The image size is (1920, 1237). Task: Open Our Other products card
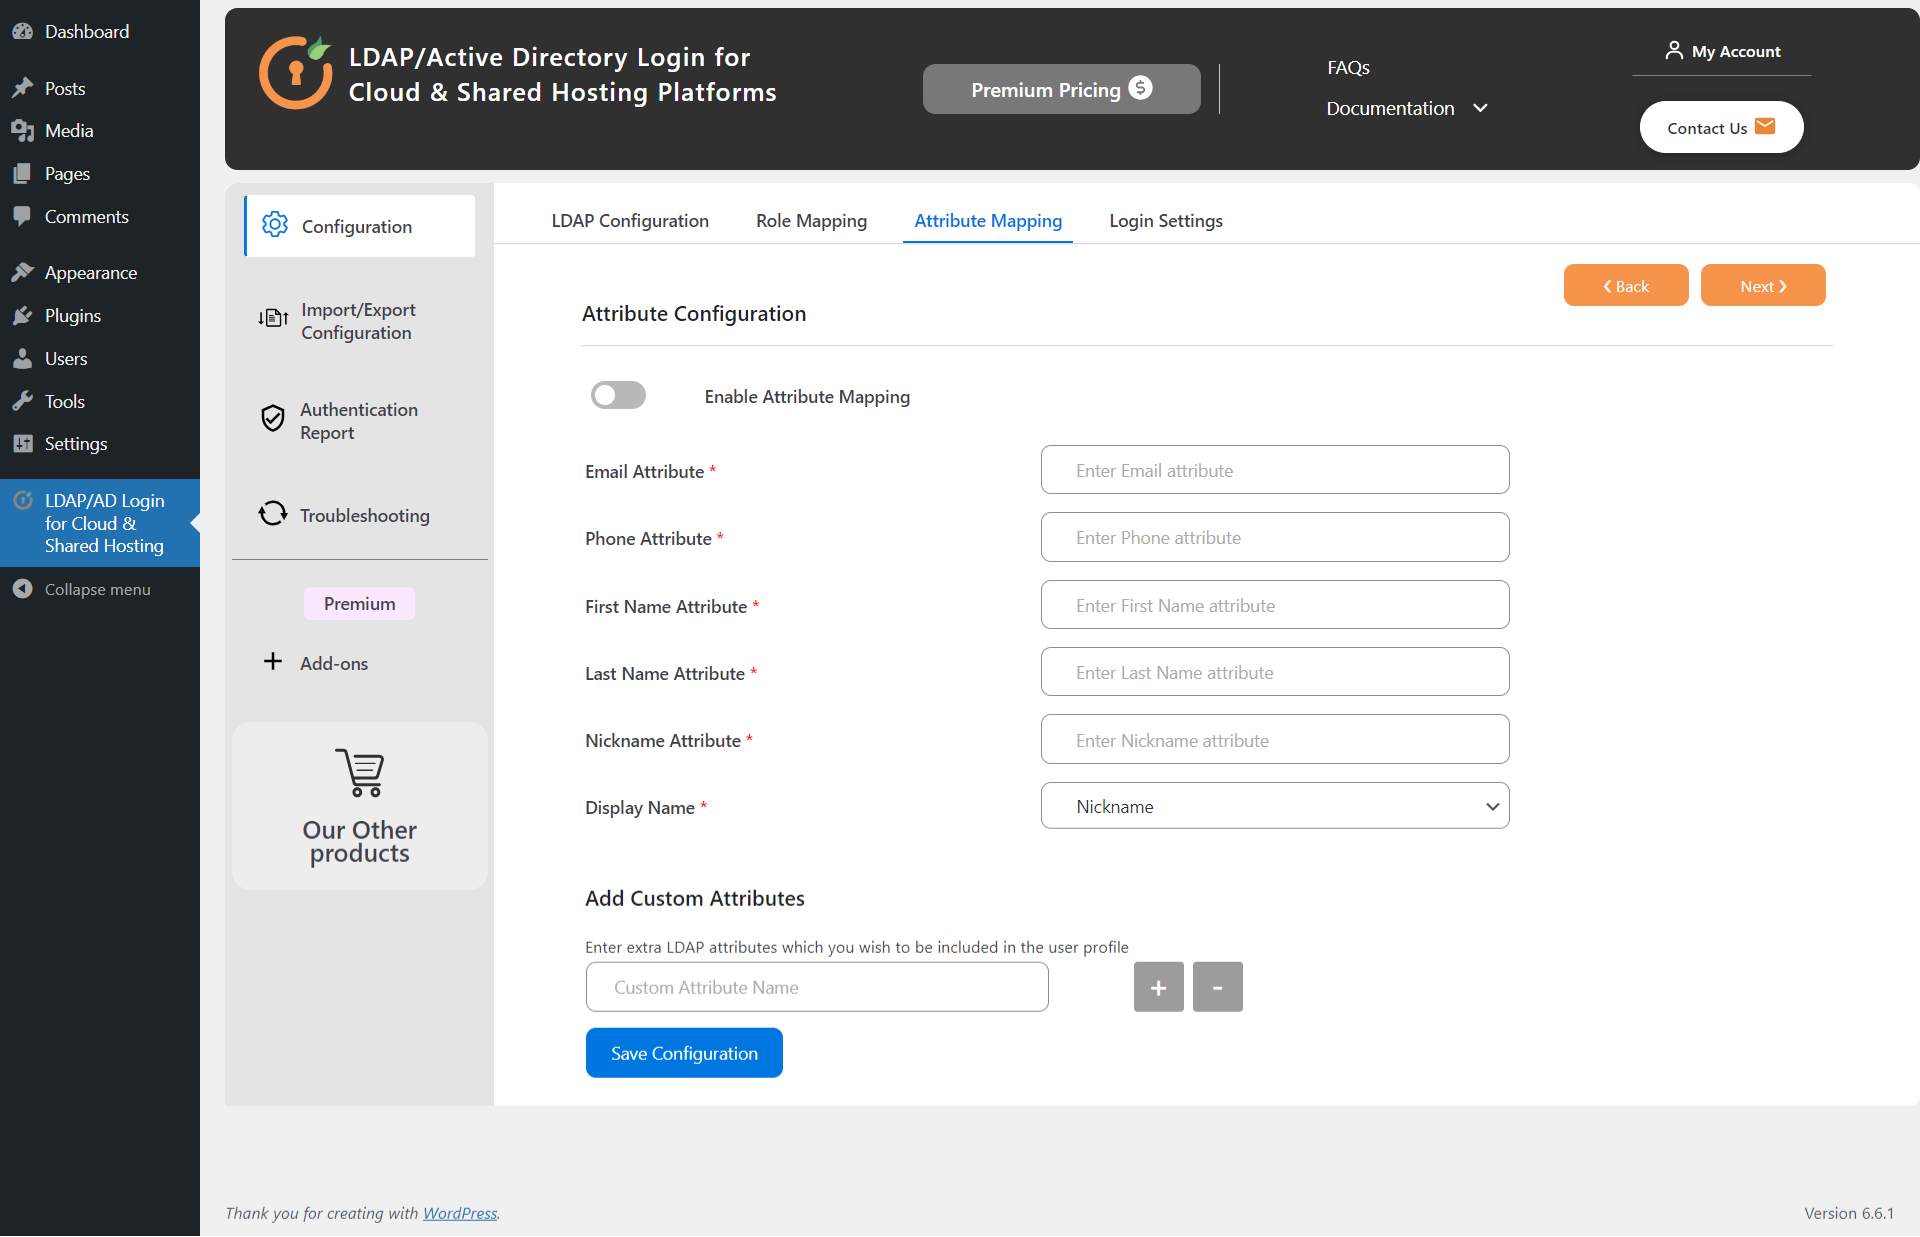coord(360,806)
